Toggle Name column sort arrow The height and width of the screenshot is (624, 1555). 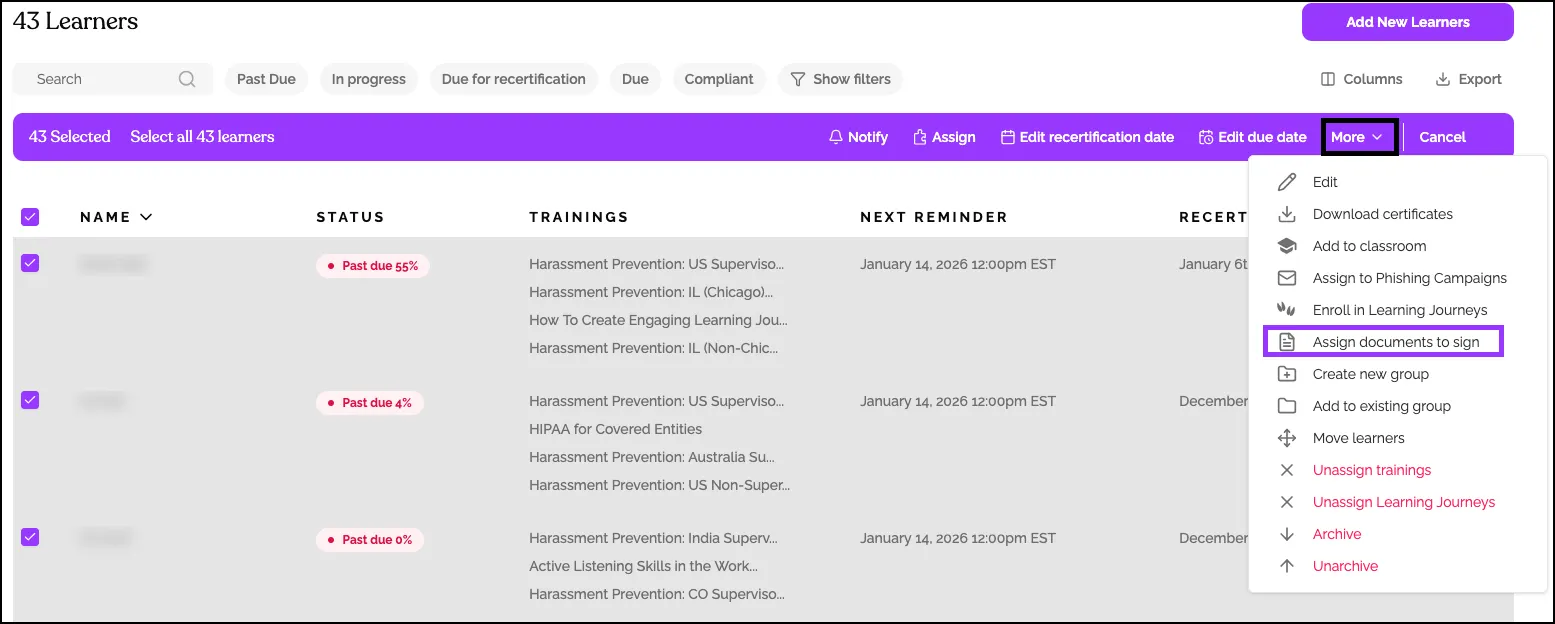(146, 217)
